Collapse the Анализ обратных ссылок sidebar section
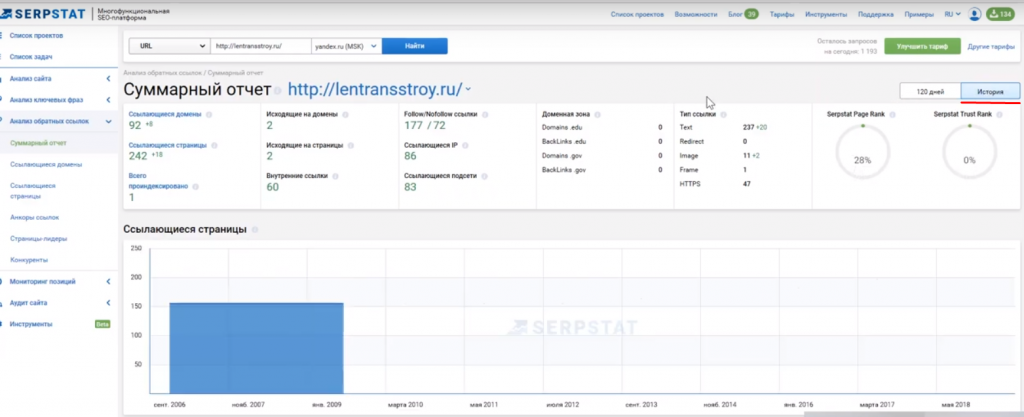Viewport: 1024px width, 417px height. pos(108,121)
